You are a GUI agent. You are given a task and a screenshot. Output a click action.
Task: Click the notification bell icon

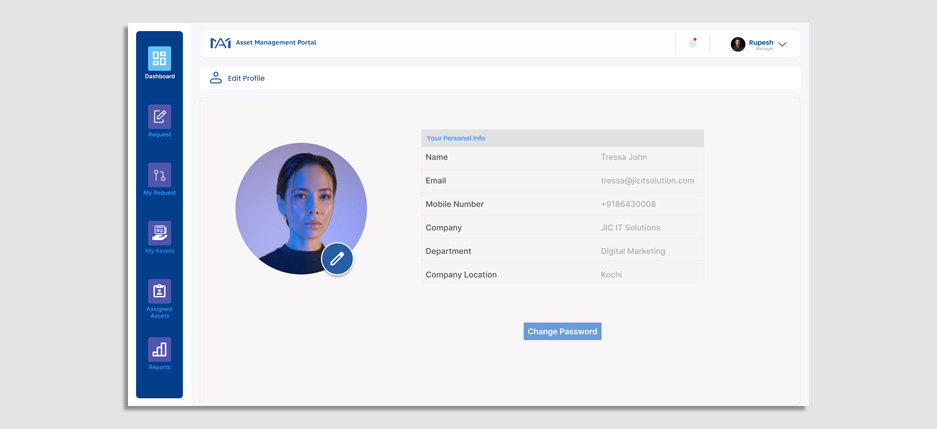692,43
